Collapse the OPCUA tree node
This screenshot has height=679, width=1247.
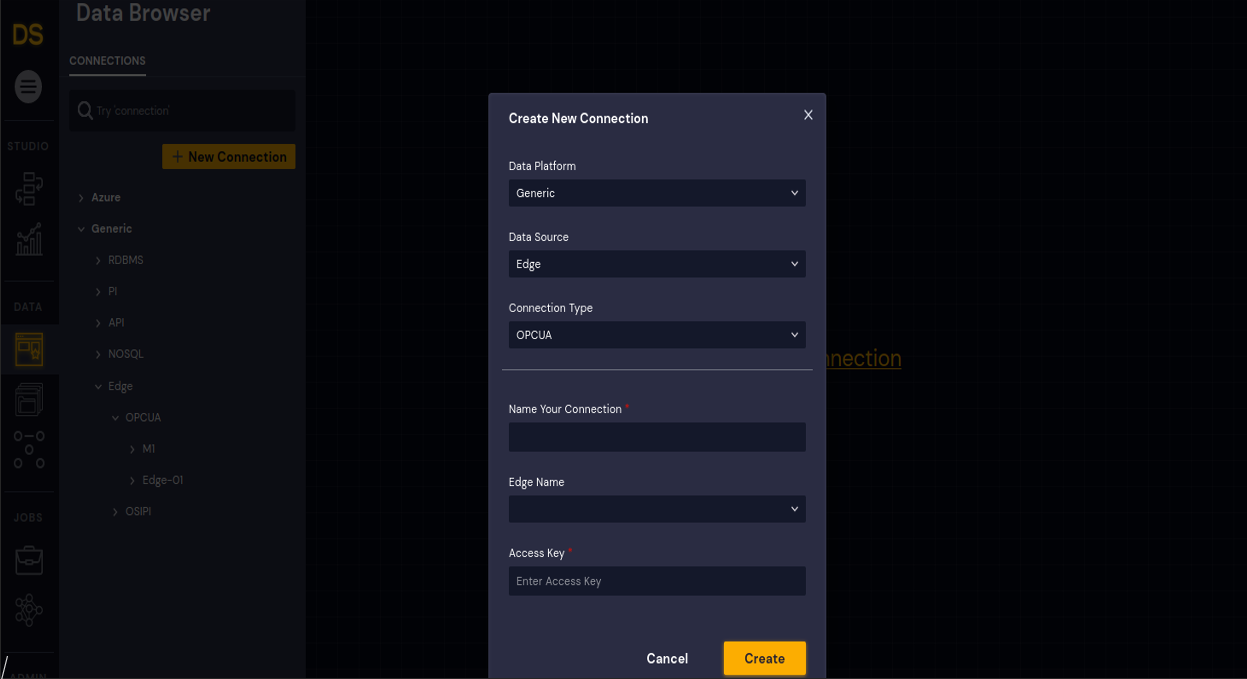tap(115, 418)
